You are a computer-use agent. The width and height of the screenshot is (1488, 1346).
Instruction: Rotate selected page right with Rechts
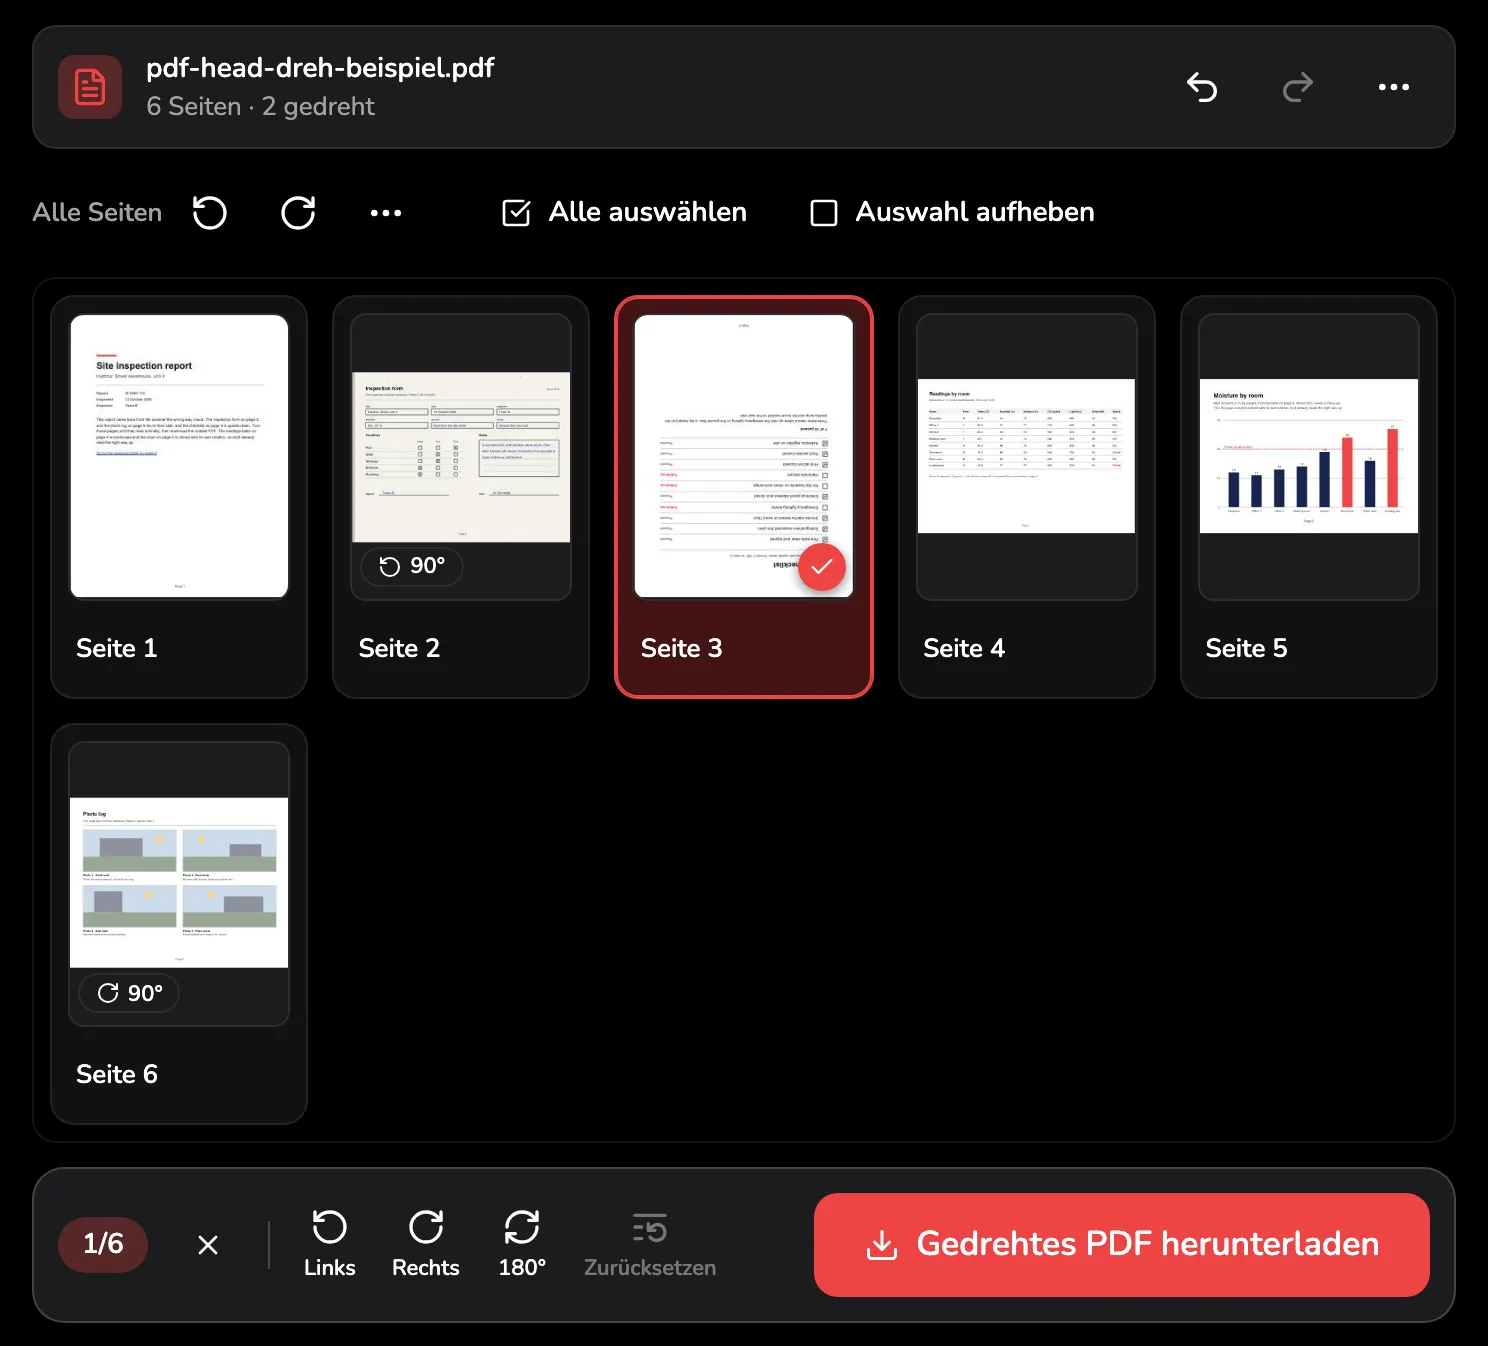[426, 1245]
